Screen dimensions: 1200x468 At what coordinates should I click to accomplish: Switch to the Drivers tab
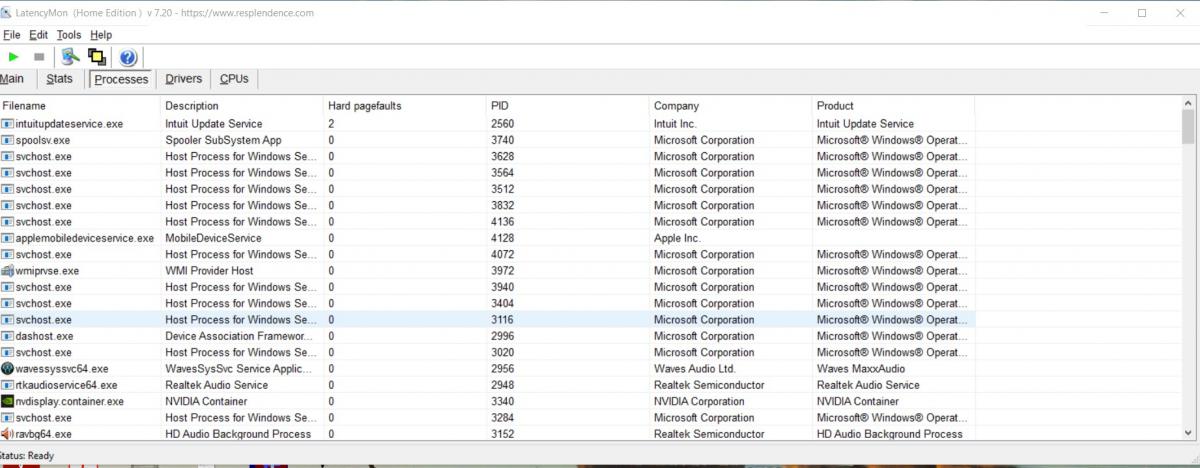click(184, 79)
